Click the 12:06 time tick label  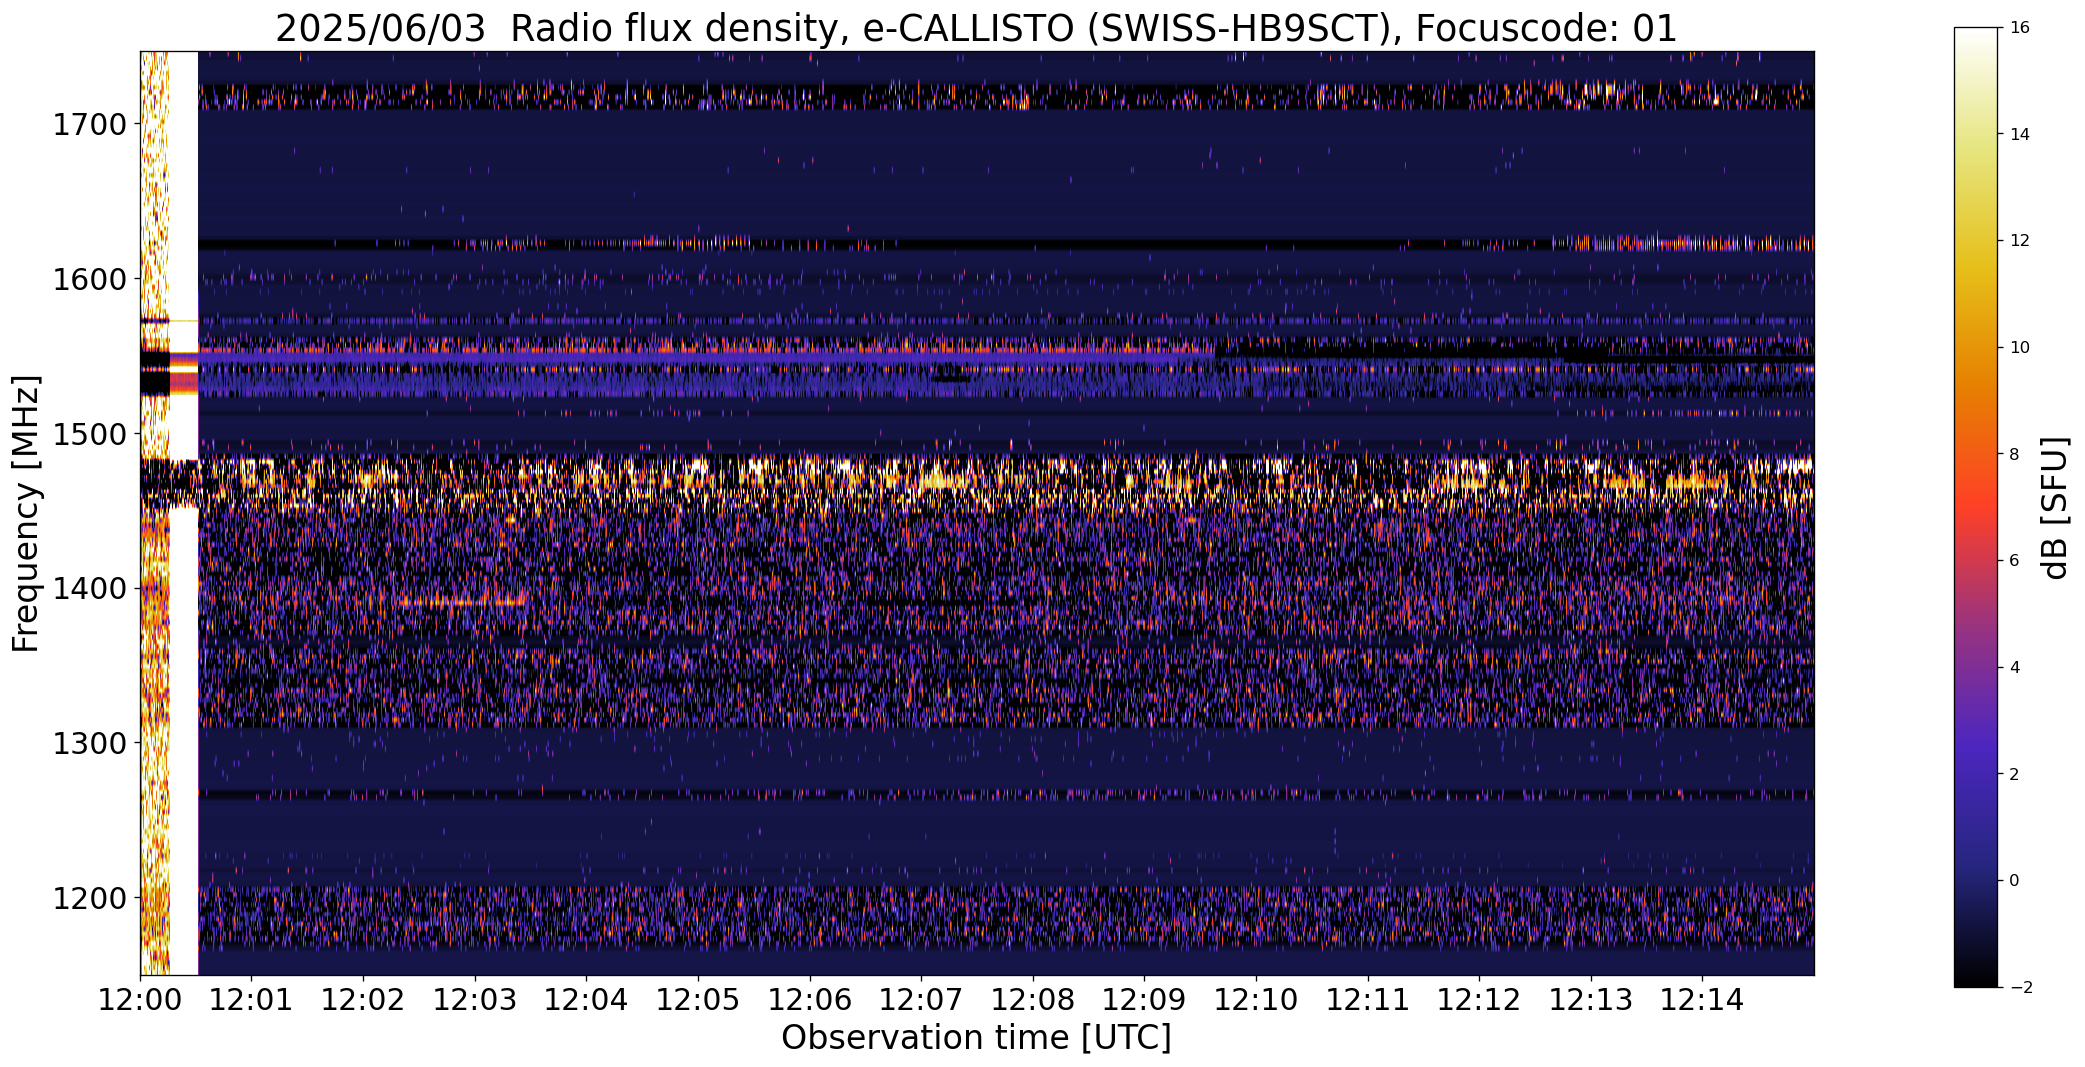(810, 999)
